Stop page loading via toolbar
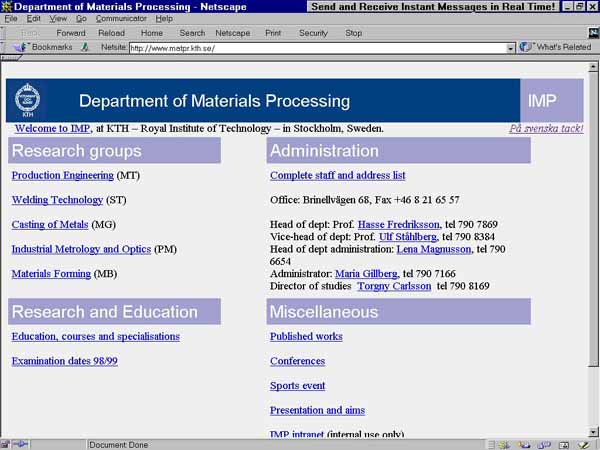This screenshot has height=450, width=600. click(353, 33)
